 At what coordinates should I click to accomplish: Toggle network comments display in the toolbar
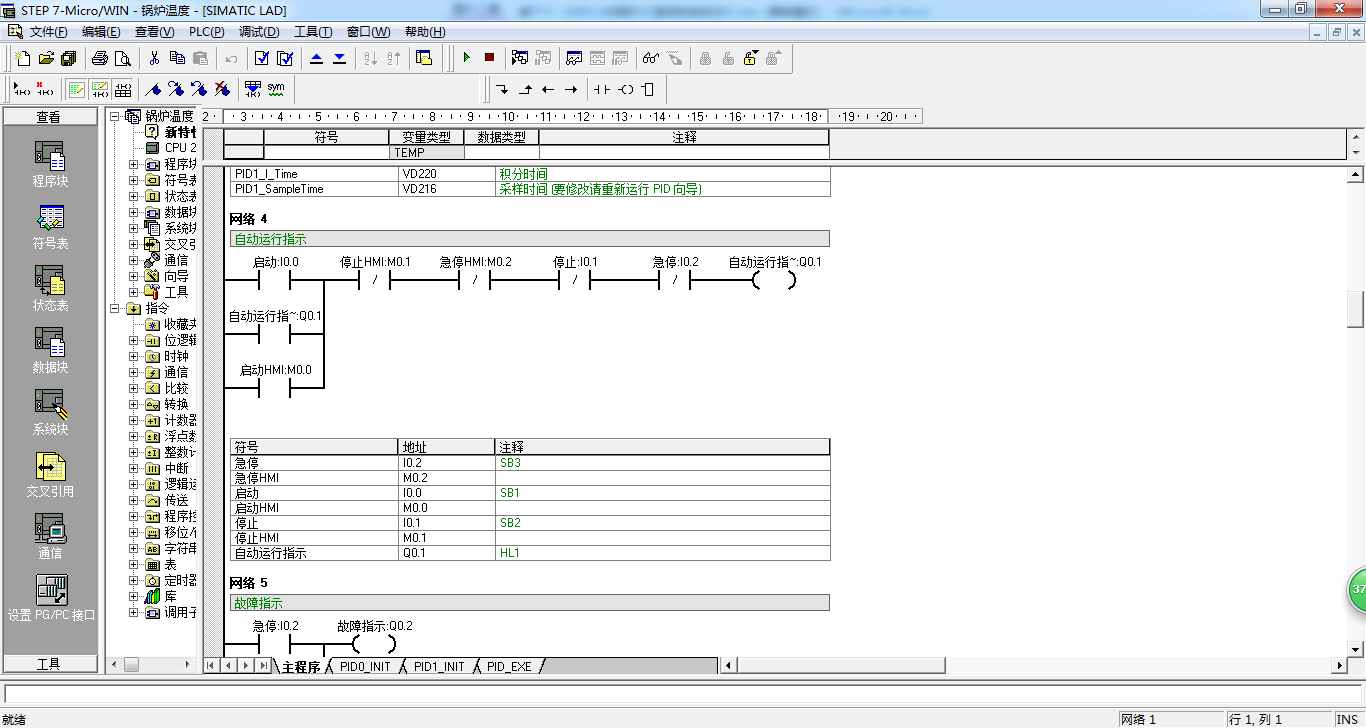[x=100, y=89]
